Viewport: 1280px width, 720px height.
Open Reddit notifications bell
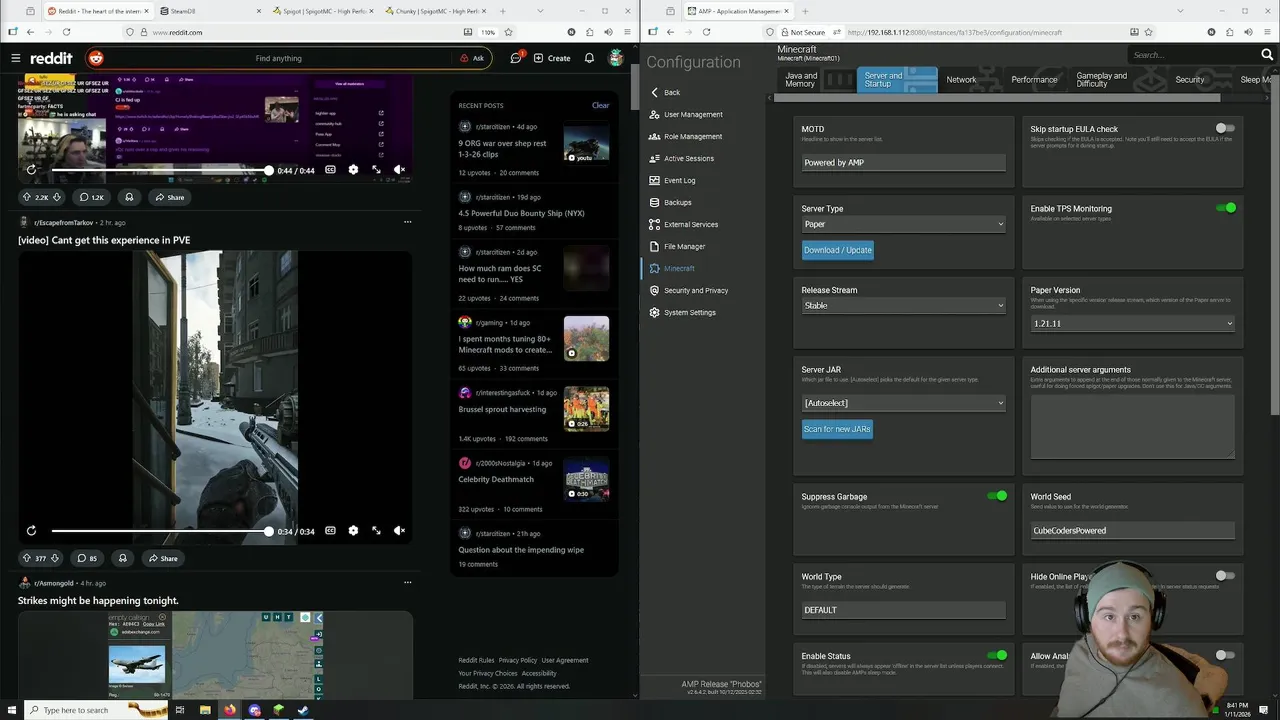[589, 58]
